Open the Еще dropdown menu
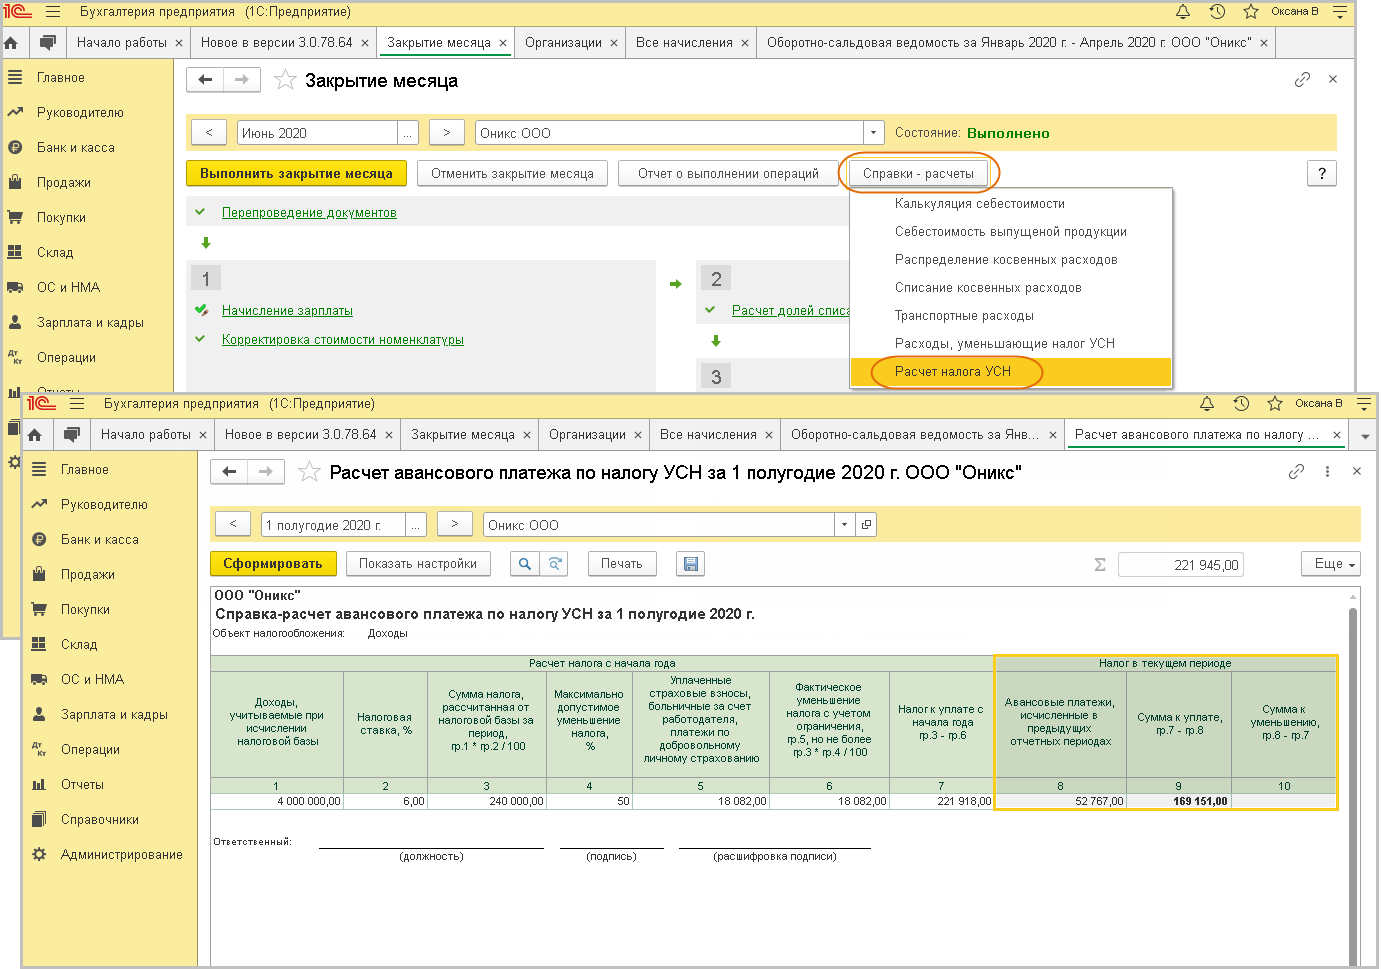1381x969 pixels. click(x=1331, y=564)
